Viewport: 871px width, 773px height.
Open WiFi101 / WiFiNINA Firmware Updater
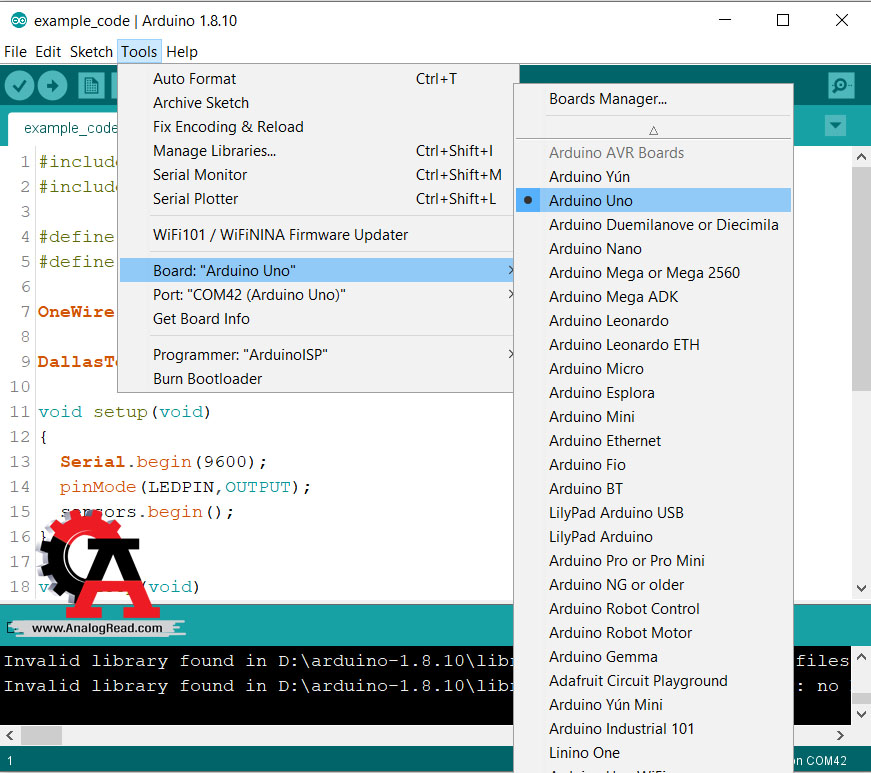coord(316,234)
